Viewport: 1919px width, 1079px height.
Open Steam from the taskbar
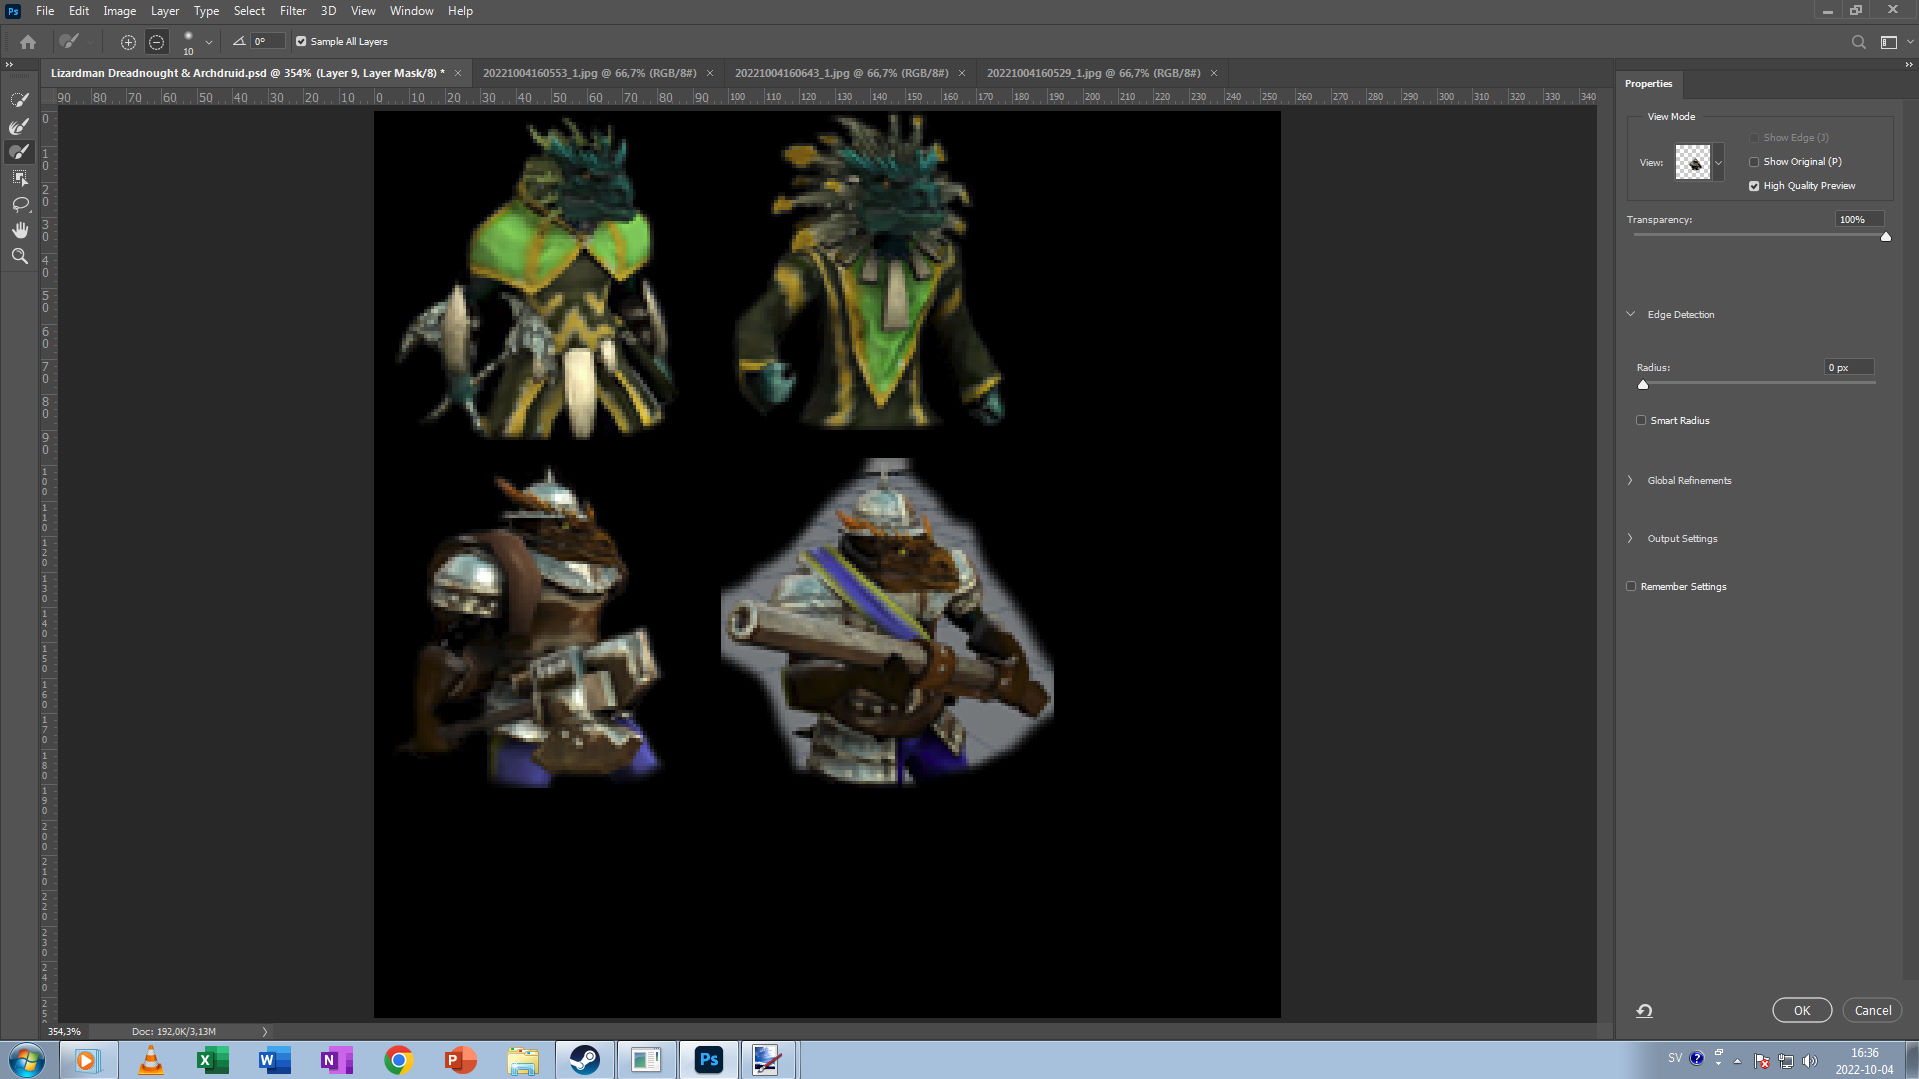[584, 1060]
